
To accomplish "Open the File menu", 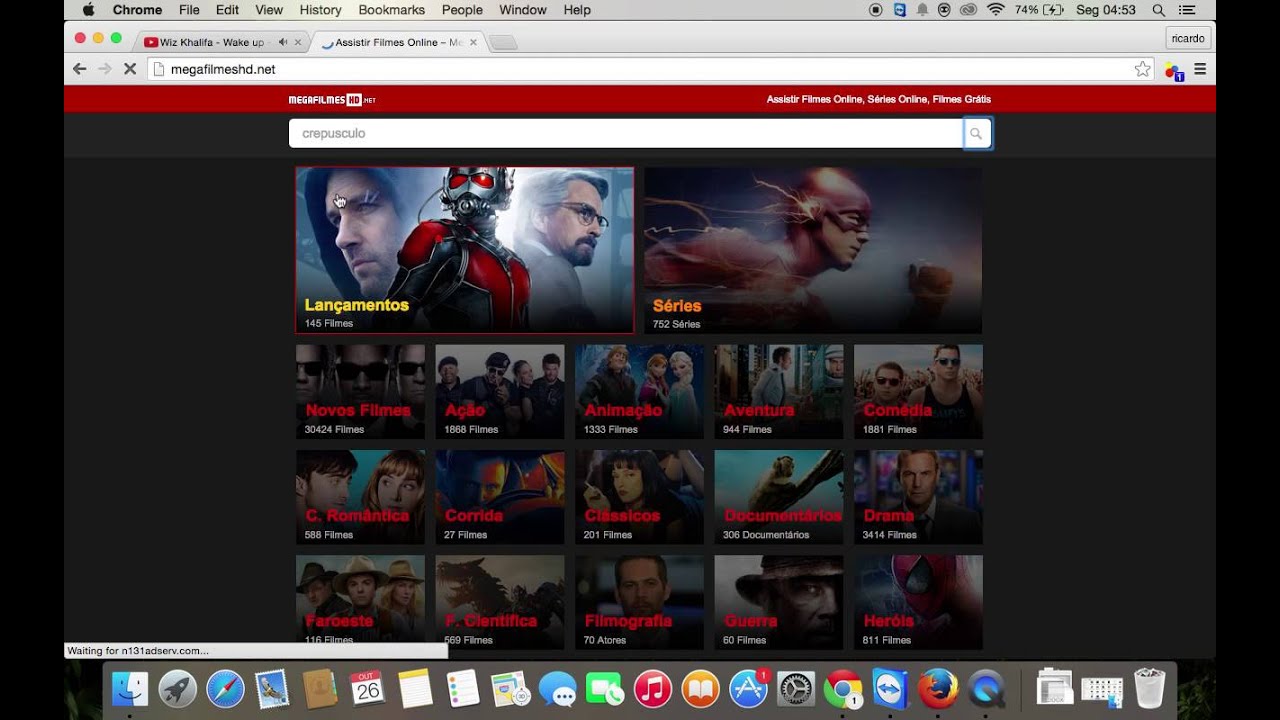I will click(189, 10).
